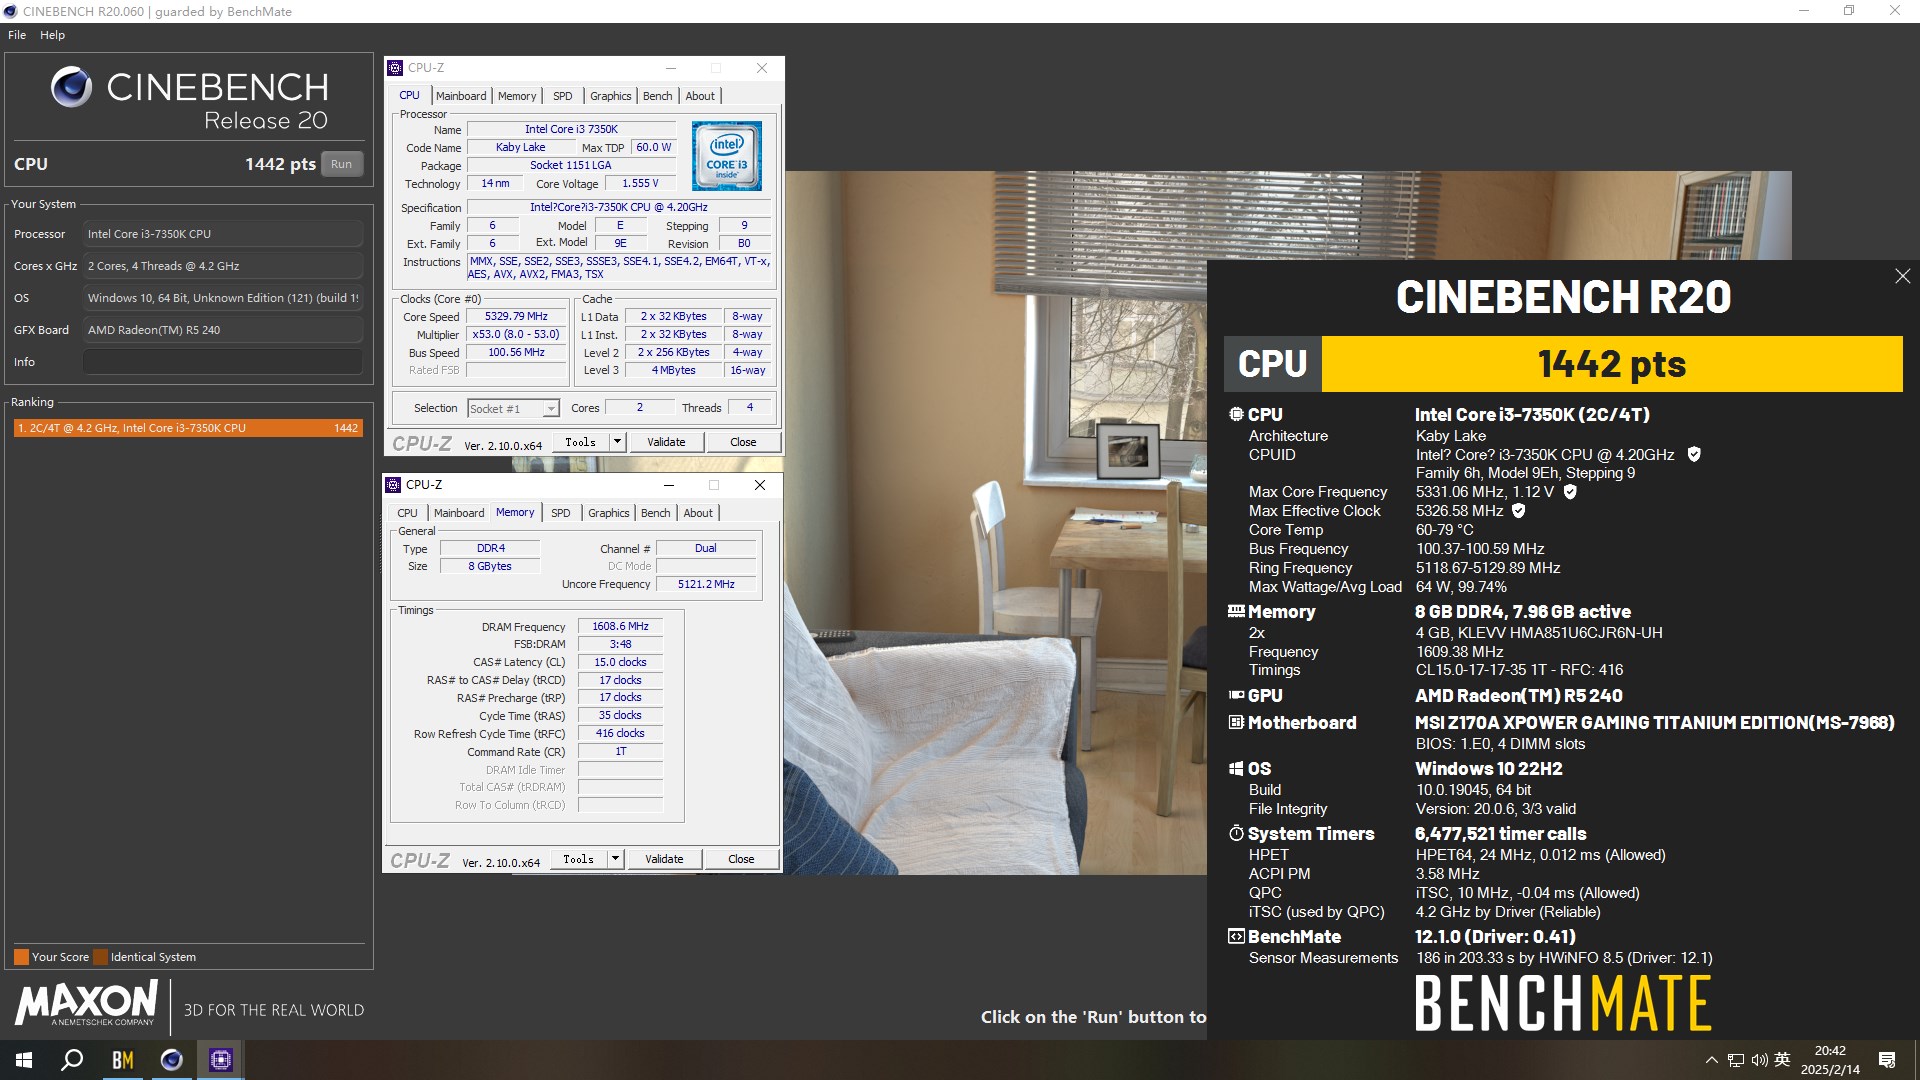Screen dimensions: 1920x1080
Task: Click the CPU chip icon in BenchMate panel
Action: (x=1236, y=414)
